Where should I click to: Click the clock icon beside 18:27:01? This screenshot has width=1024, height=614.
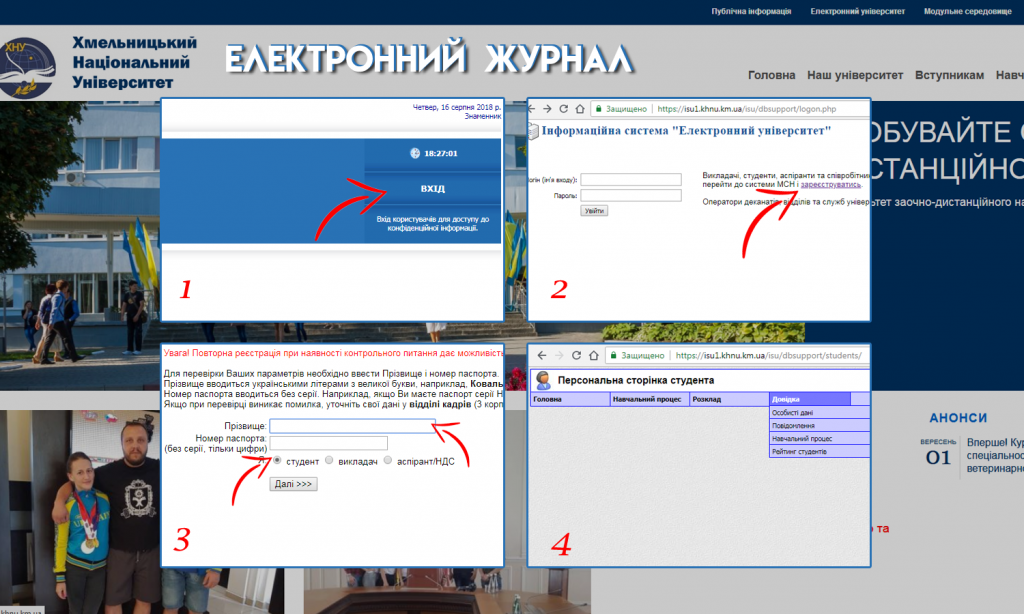click(415, 154)
